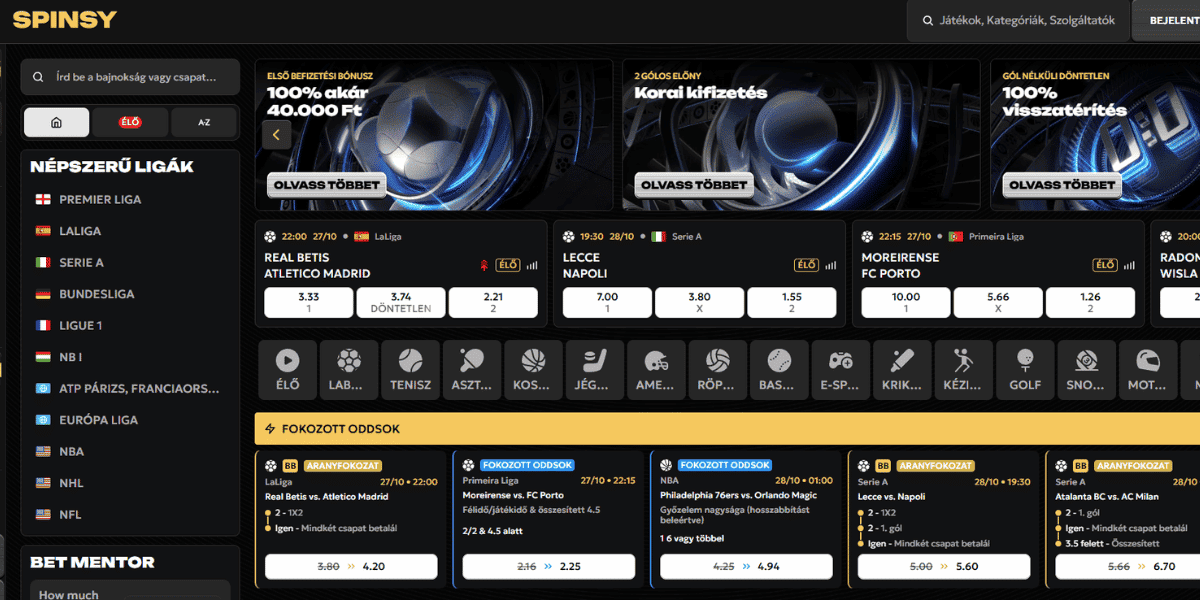Focus the league or team search field

[x=131, y=77]
